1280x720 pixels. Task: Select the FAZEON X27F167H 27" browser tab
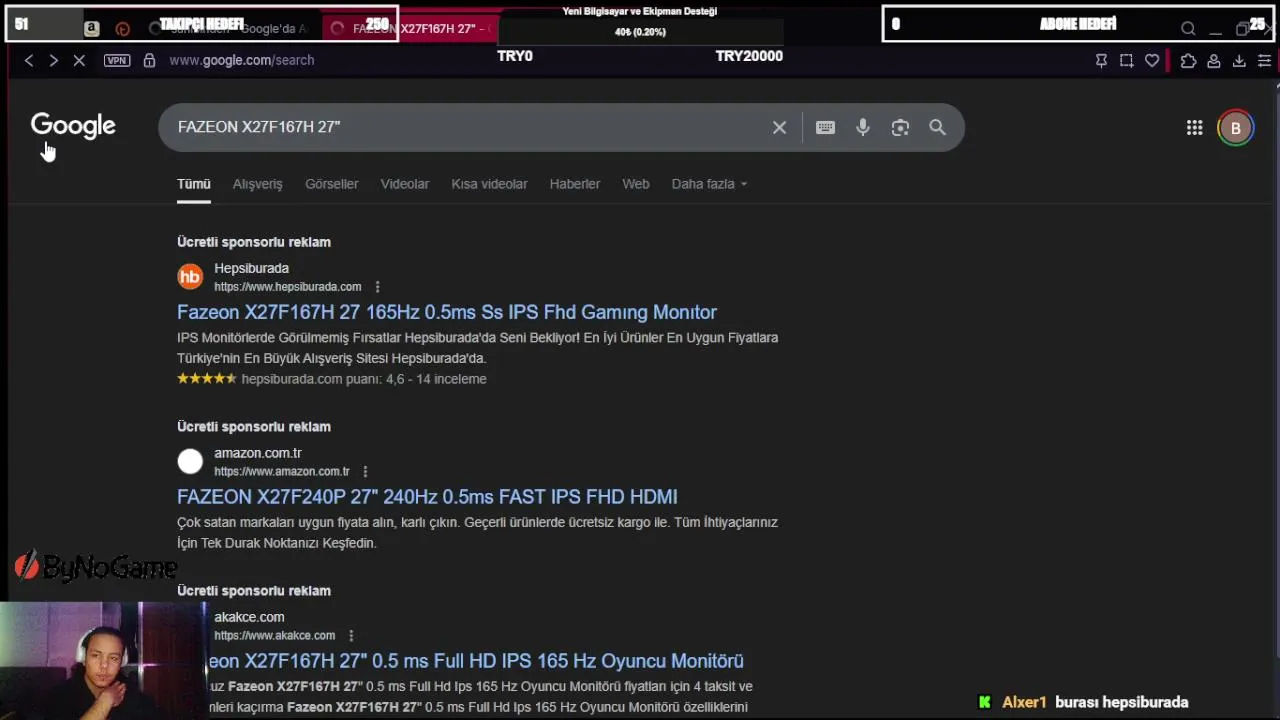point(410,28)
